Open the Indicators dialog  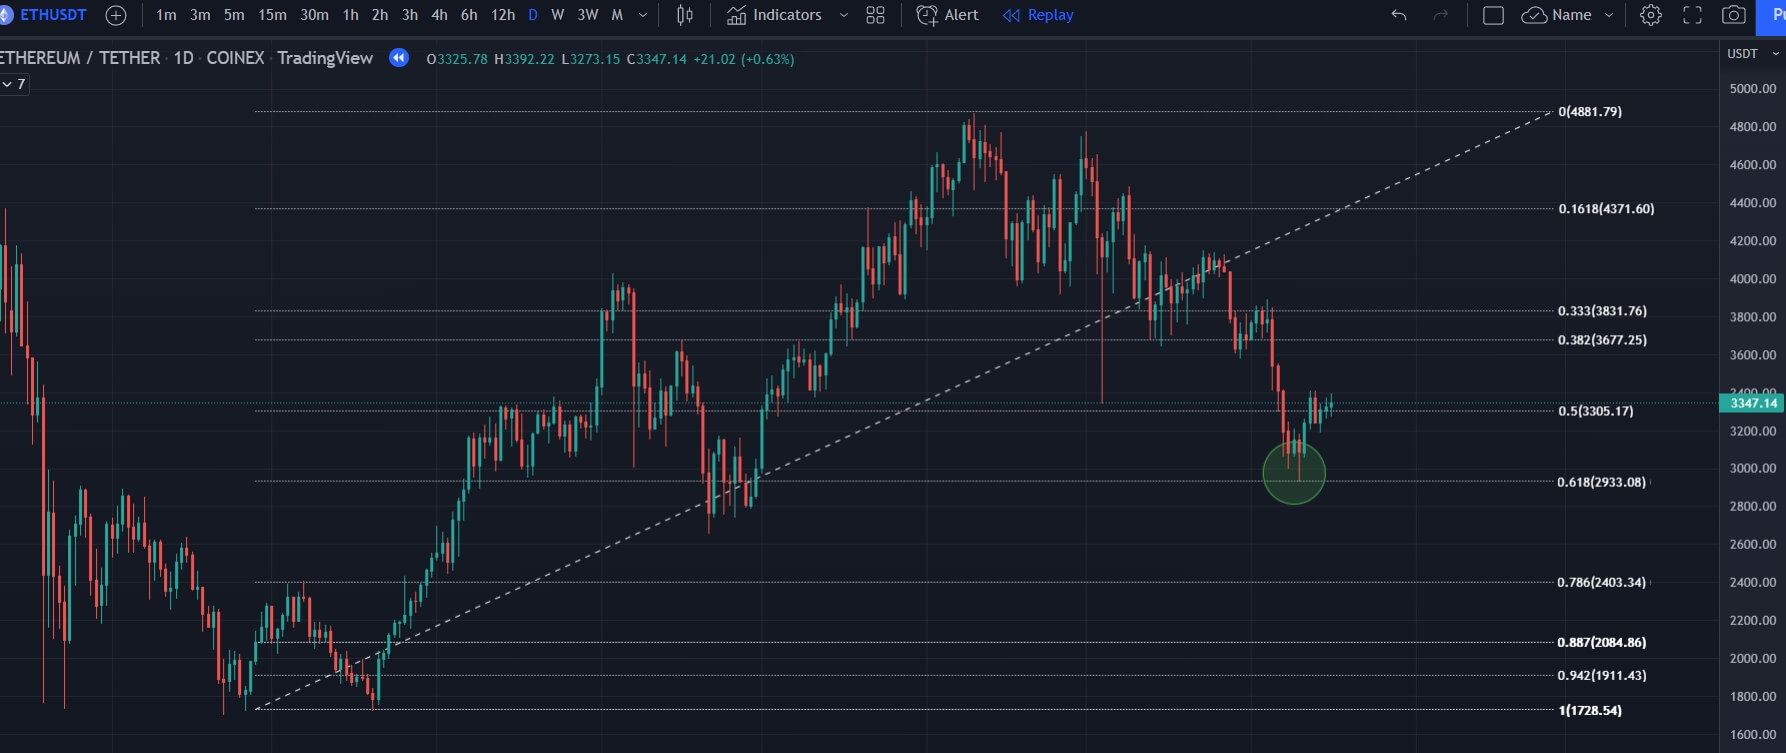[x=775, y=15]
